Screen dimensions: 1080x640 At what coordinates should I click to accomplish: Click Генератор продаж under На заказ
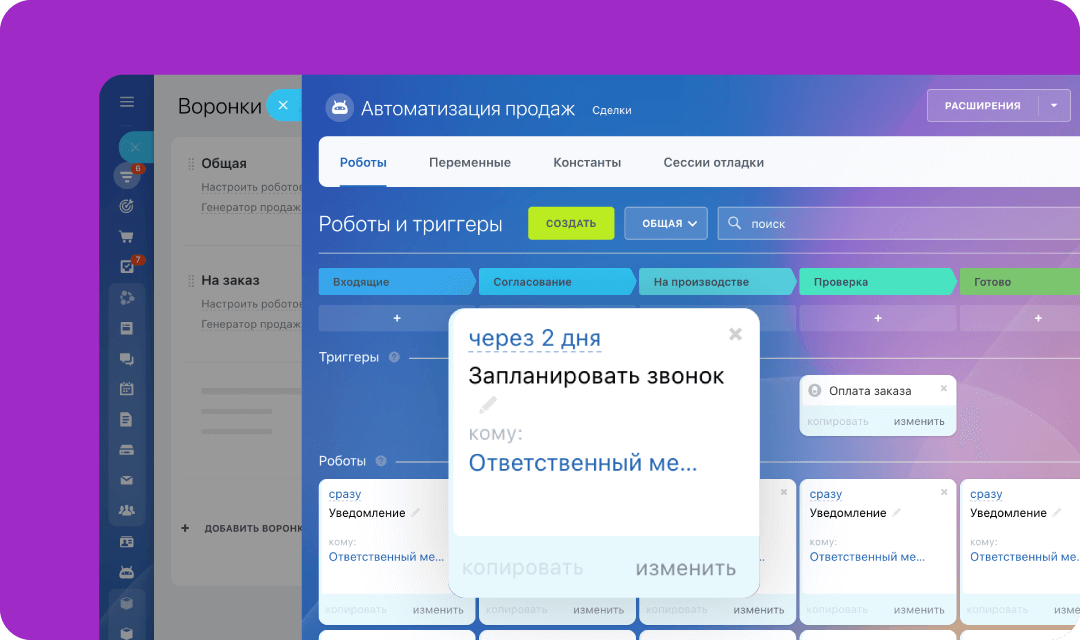(251, 324)
